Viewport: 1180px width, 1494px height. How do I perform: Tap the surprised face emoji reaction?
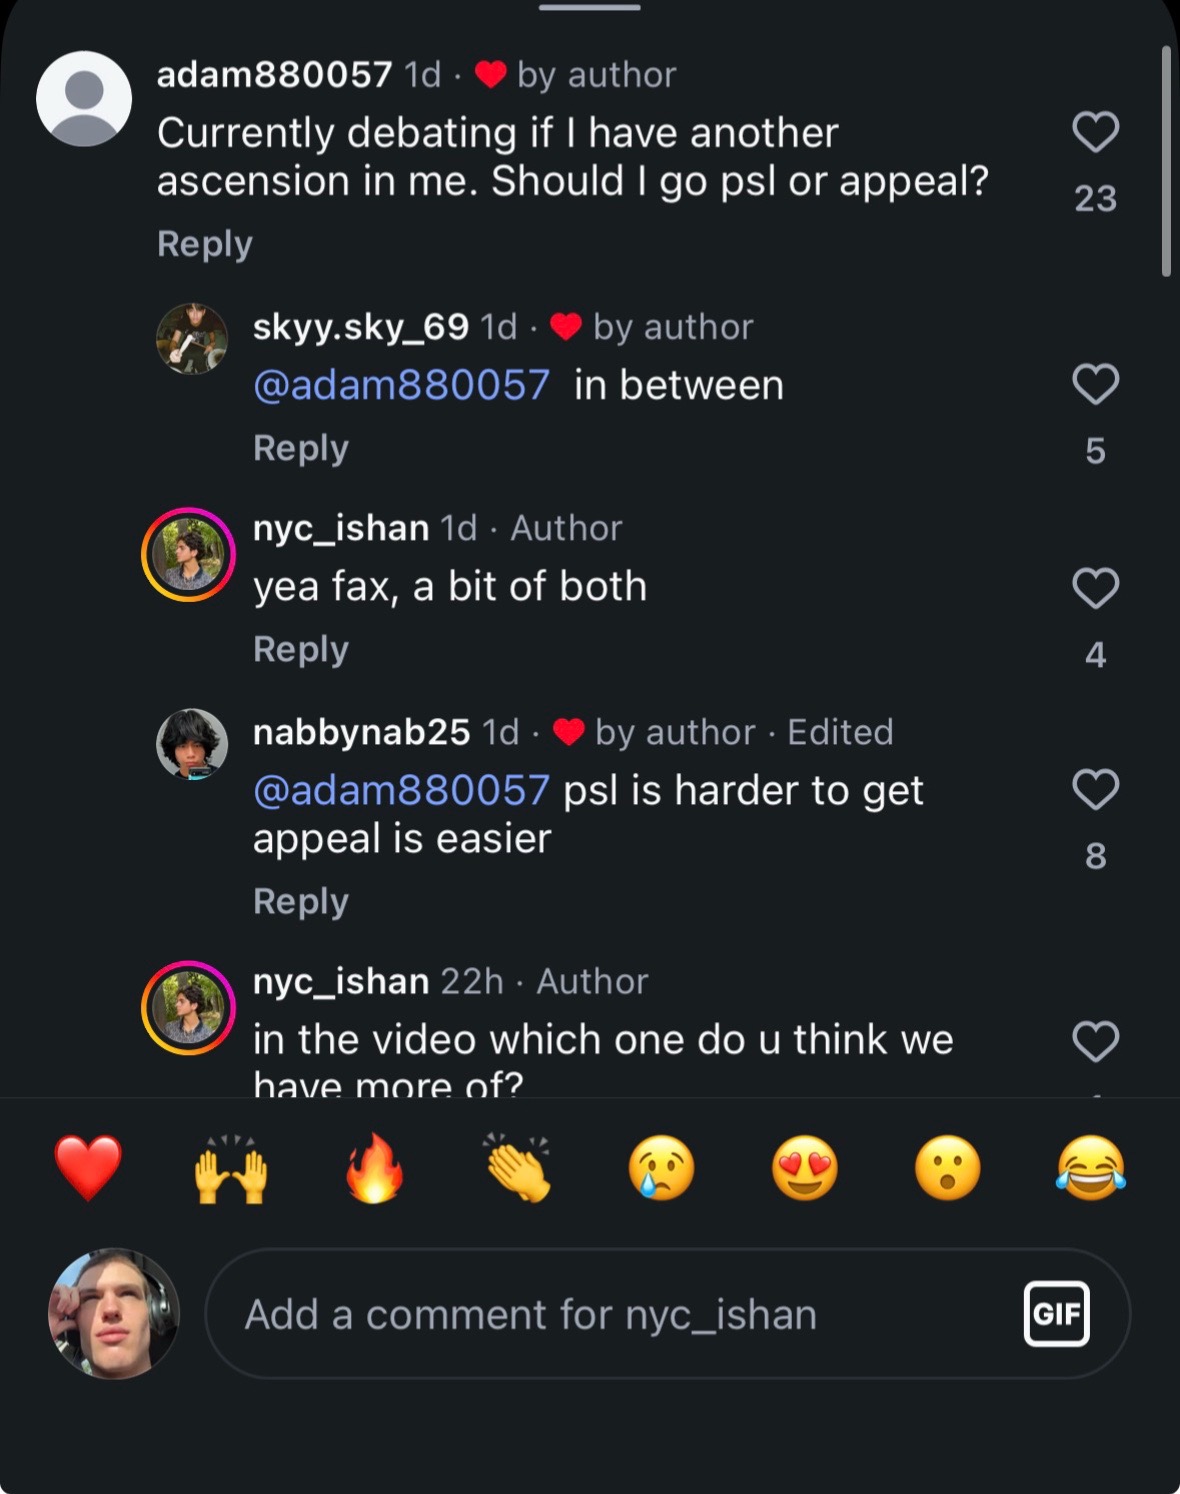click(x=947, y=1167)
